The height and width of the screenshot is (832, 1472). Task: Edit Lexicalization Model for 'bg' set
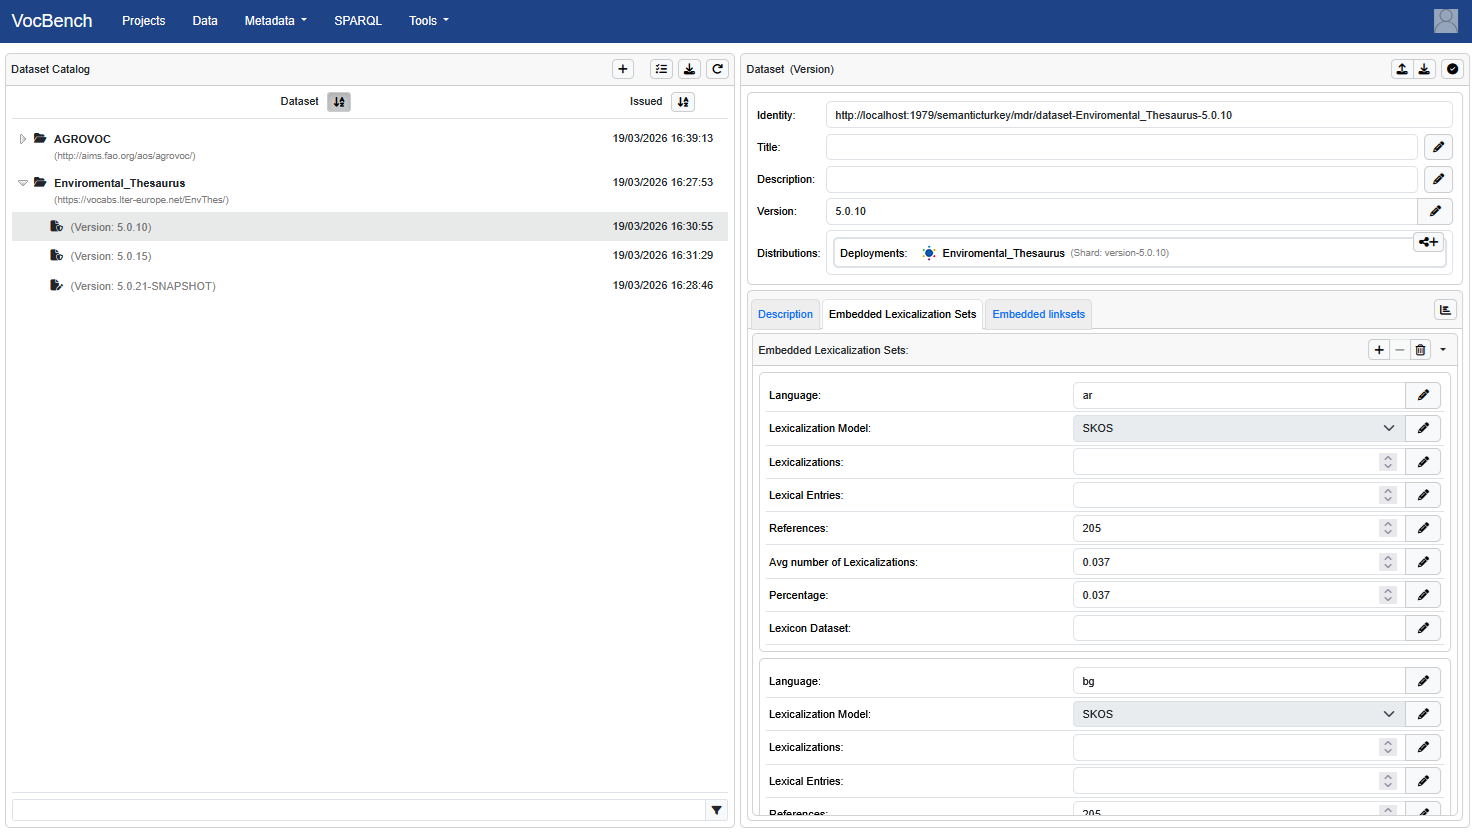(1423, 714)
